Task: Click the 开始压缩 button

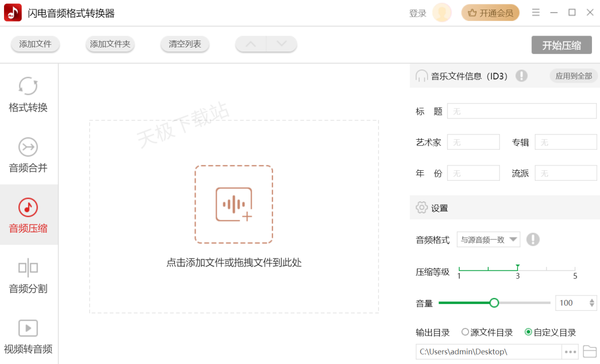Action: 561,45
